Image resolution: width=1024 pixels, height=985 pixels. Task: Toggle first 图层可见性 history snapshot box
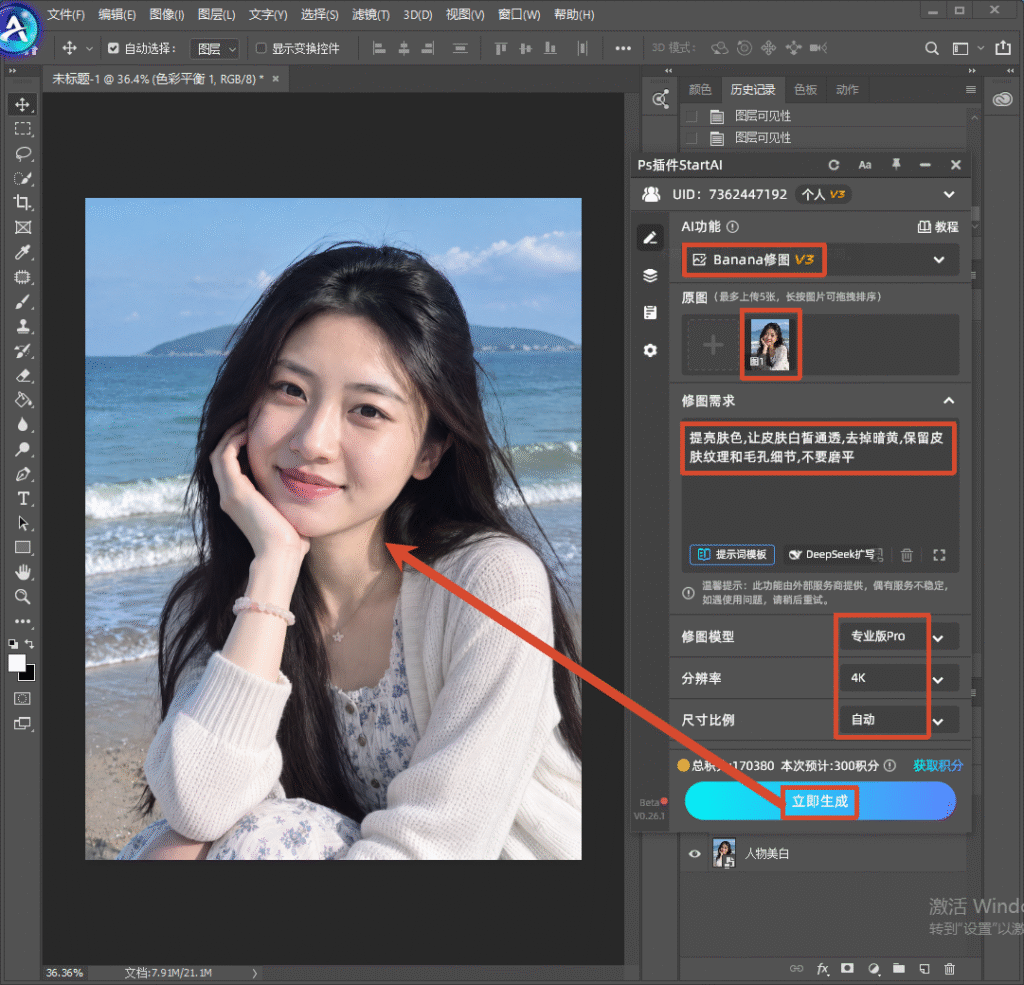pyautogui.click(x=692, y=116)
